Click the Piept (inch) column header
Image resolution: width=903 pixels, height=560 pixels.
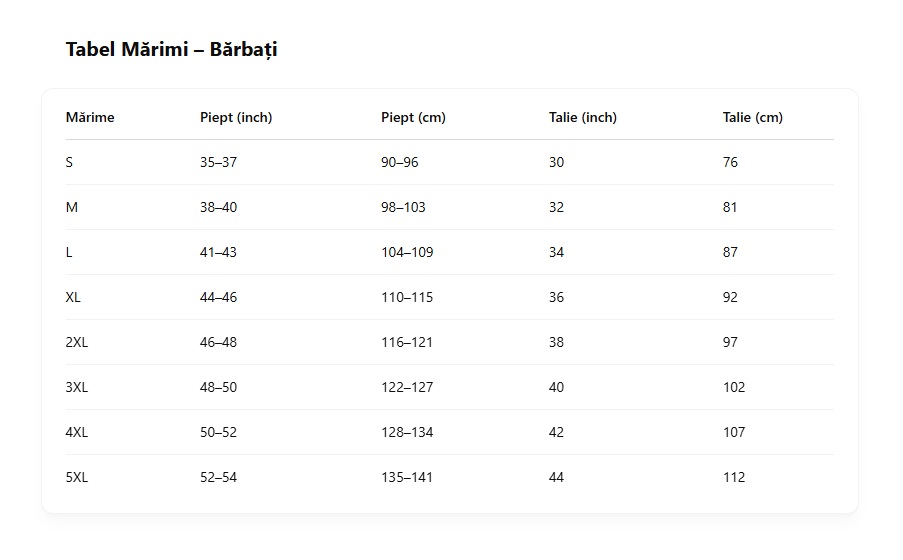point(236,118)
